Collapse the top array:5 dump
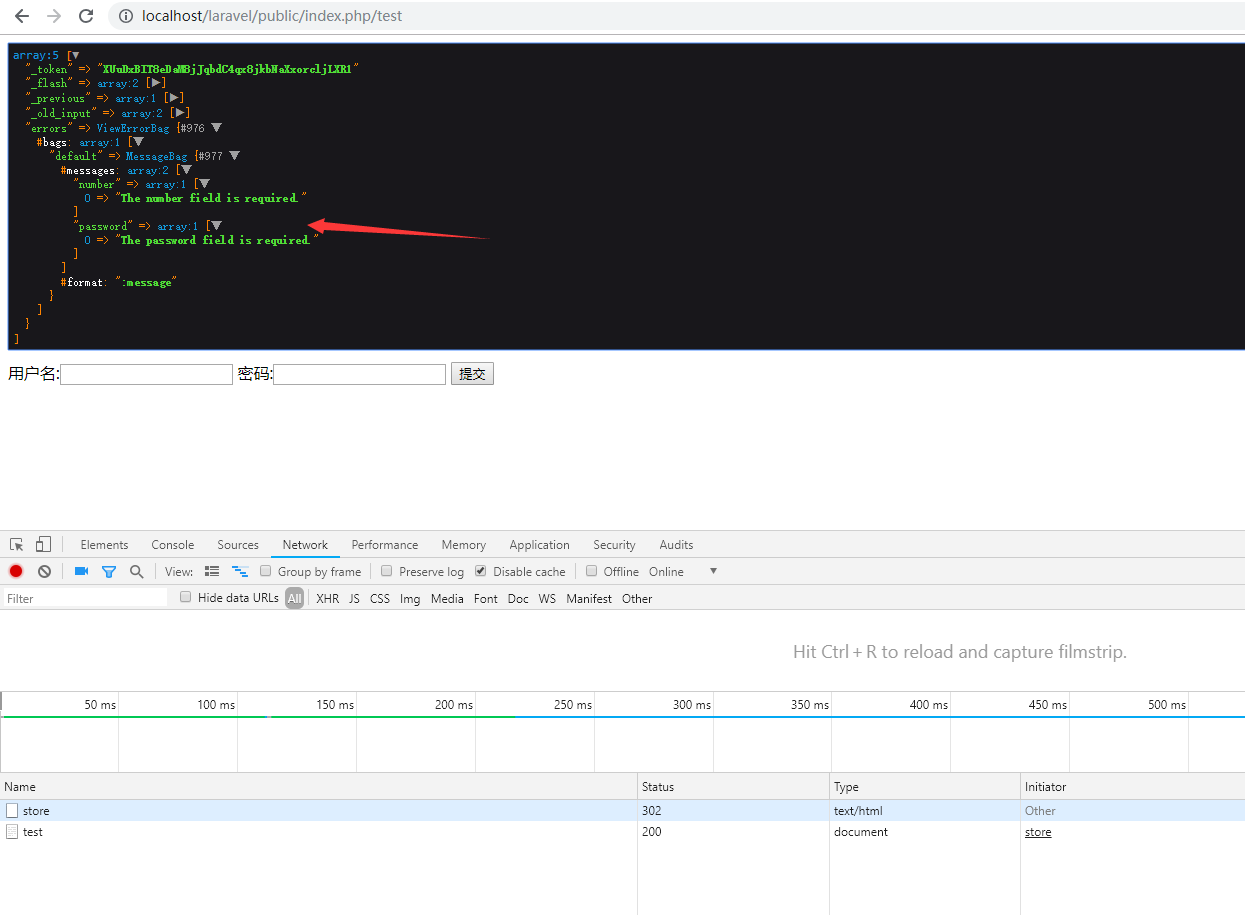Screen dimensions: 1245x915 (x=75, y=55)
